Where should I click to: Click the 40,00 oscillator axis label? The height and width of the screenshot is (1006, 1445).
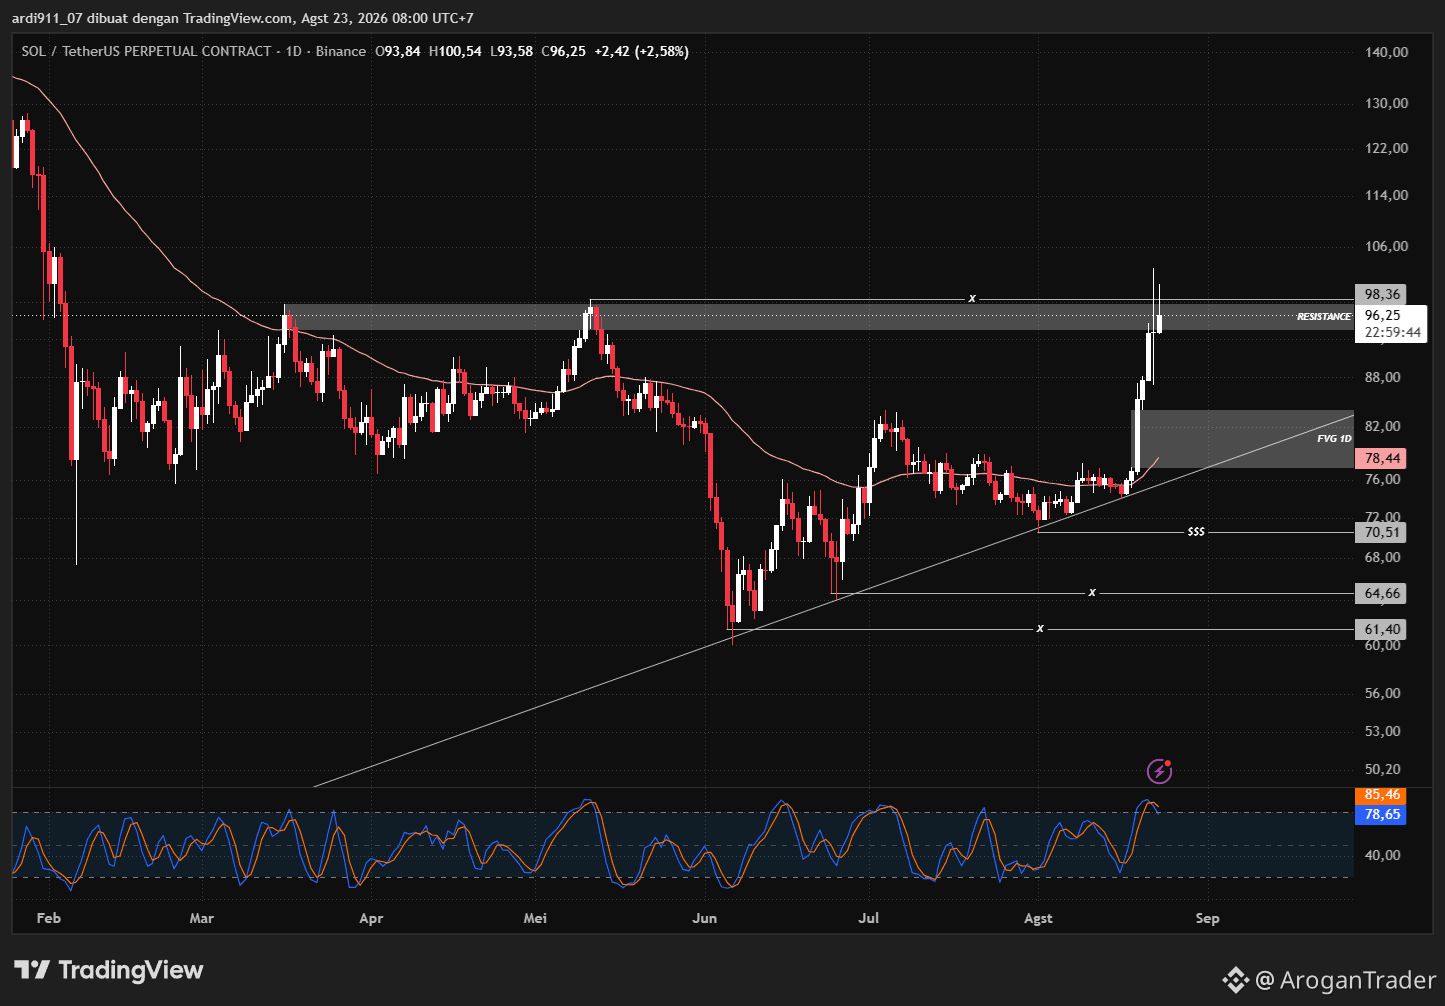(x=1381, y=855)
